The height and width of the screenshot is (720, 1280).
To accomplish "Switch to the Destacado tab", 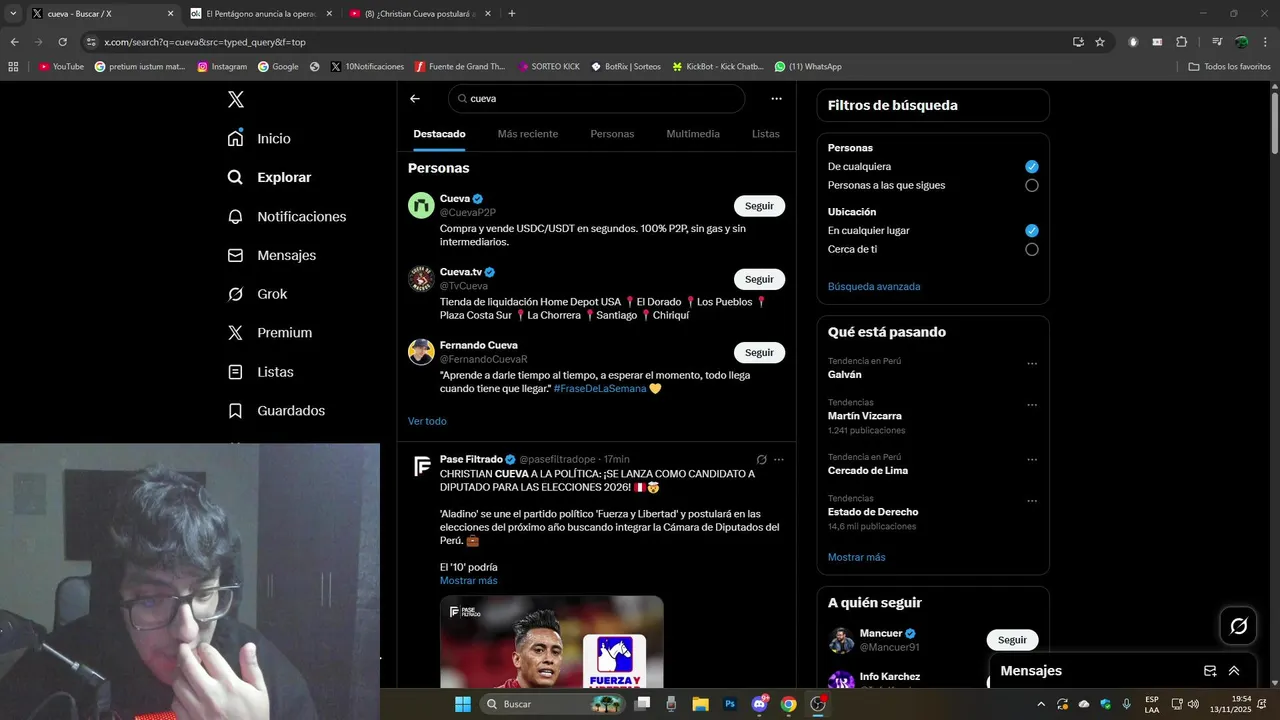I will point(439,134).
